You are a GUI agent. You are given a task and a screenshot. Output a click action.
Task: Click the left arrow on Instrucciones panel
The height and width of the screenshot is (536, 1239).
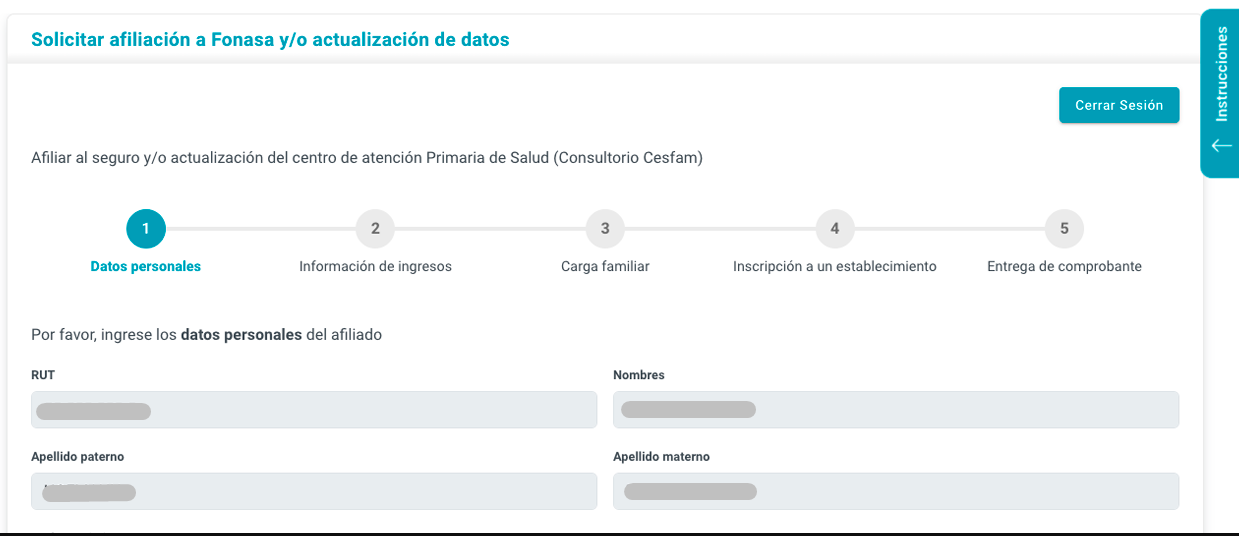(1221, 146)
